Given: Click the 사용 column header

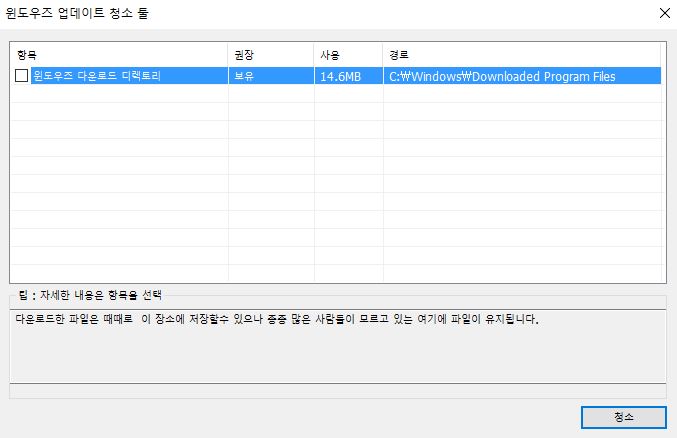Looking at the screenshot, I should pyautogui.click(x=348, y=55).
